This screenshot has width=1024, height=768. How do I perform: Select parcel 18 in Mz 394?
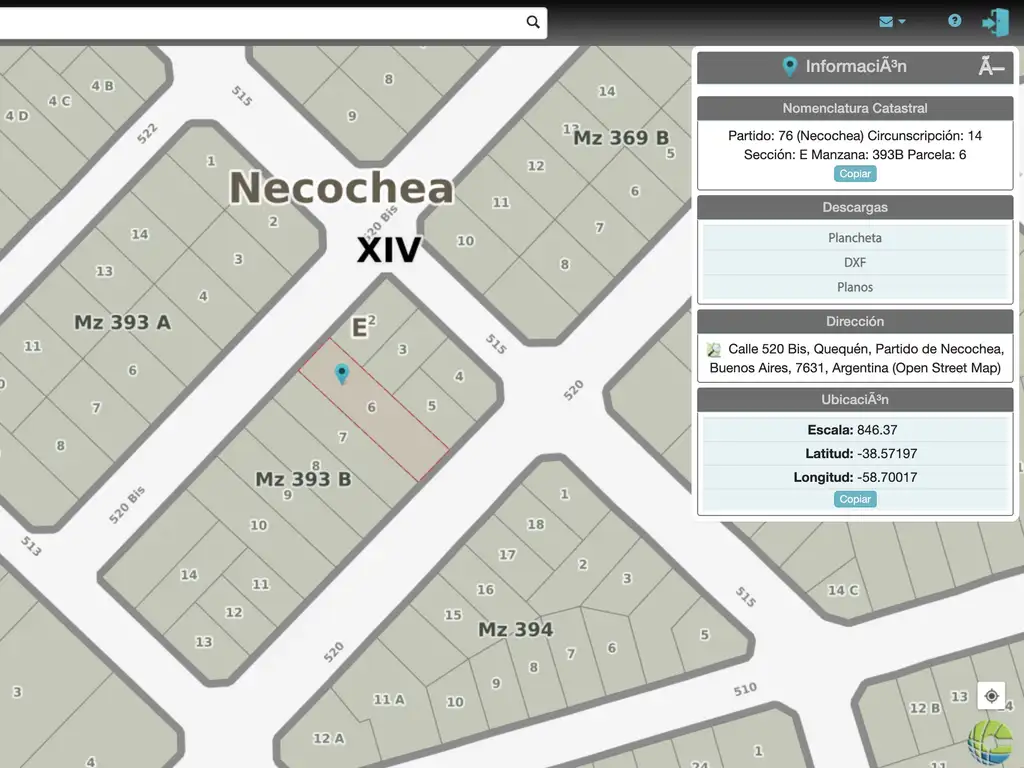click(x=535, y=524)
